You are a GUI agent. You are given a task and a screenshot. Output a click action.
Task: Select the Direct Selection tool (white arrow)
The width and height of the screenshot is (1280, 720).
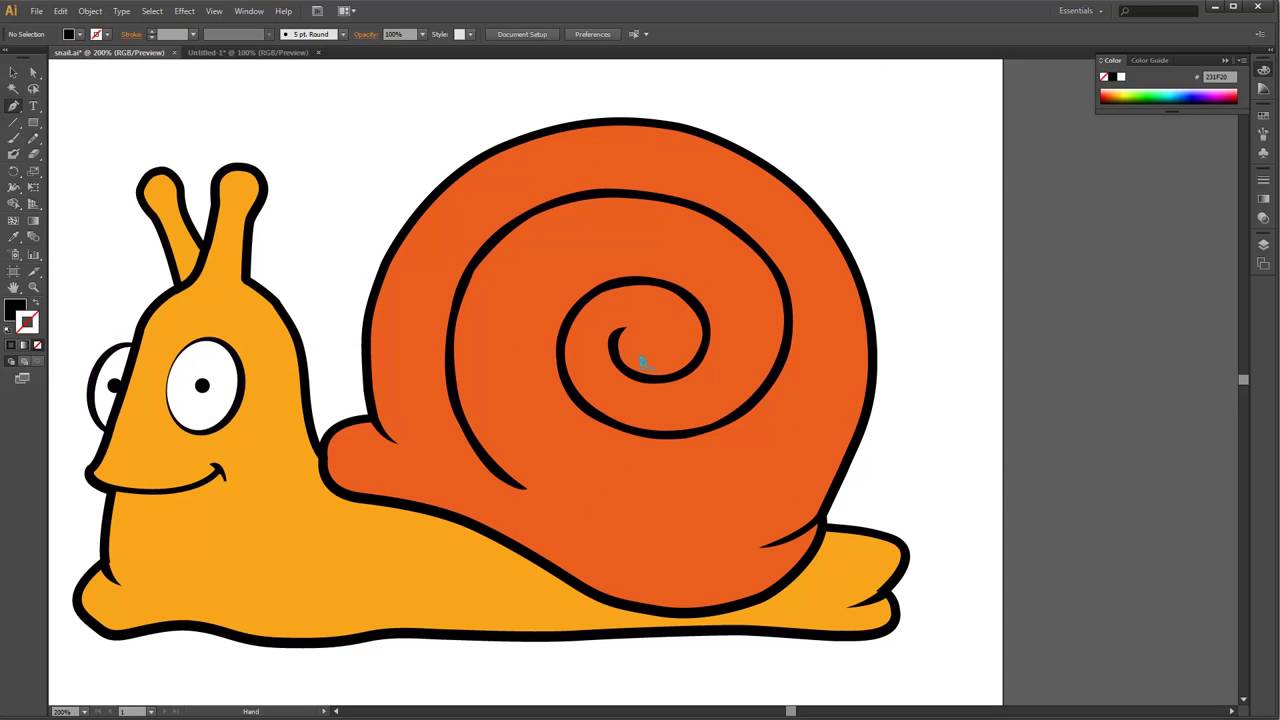coord(33,72)
